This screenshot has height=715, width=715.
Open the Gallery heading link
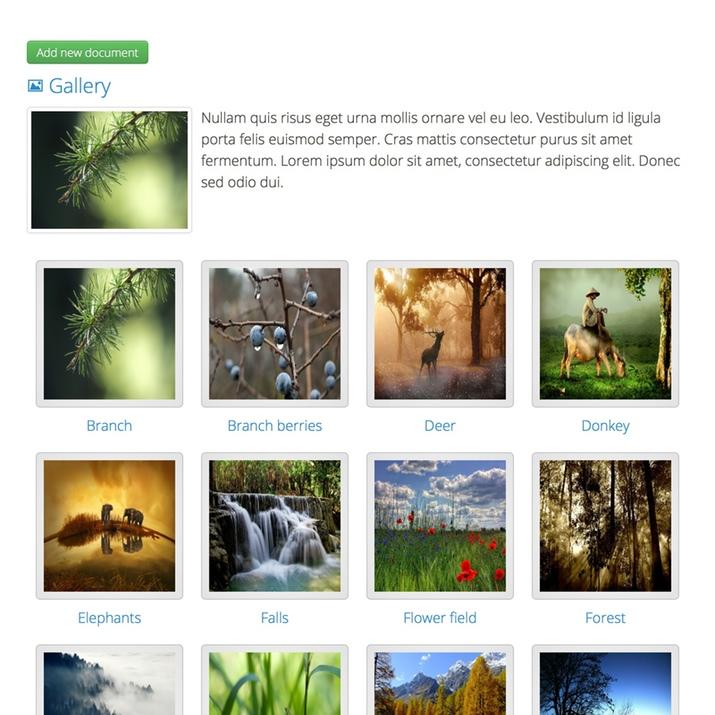(80, 86)
